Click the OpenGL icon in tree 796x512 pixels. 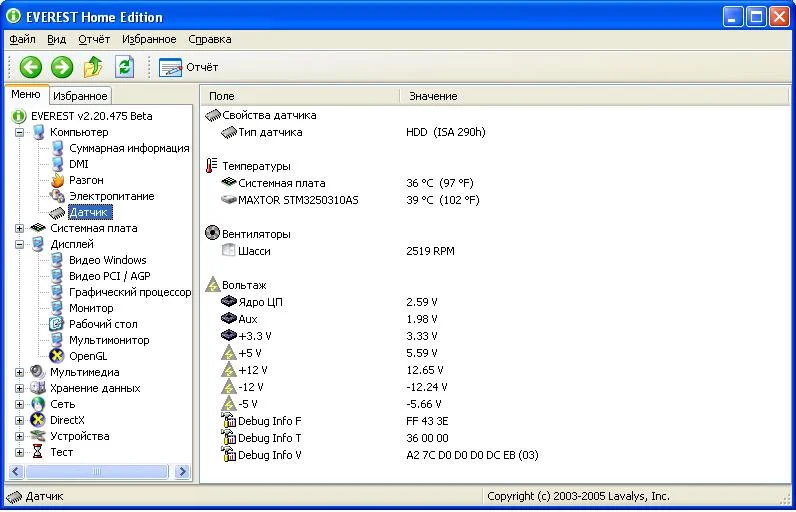click(57, 356)
